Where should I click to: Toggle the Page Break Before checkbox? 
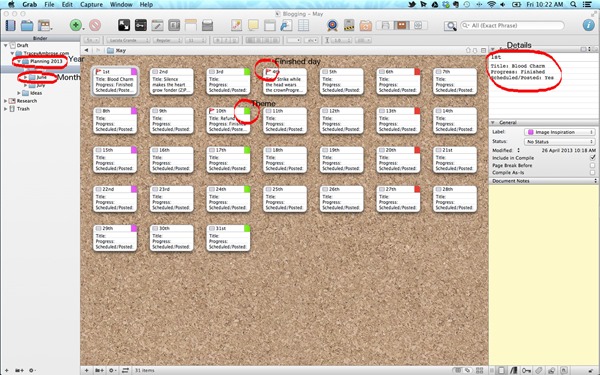pyautogui.click(x=593, y=165)
